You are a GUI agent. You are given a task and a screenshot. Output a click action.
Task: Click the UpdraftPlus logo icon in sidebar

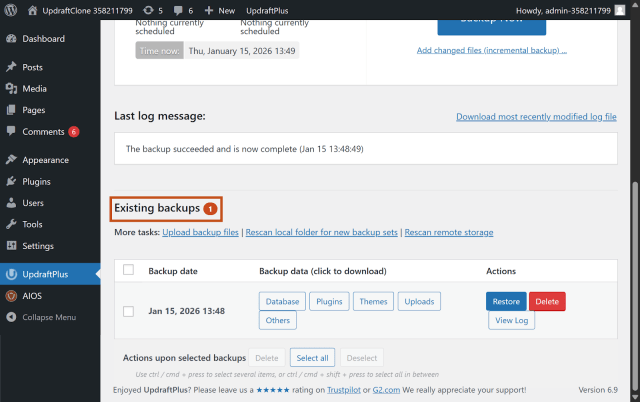tap(11, 274)
